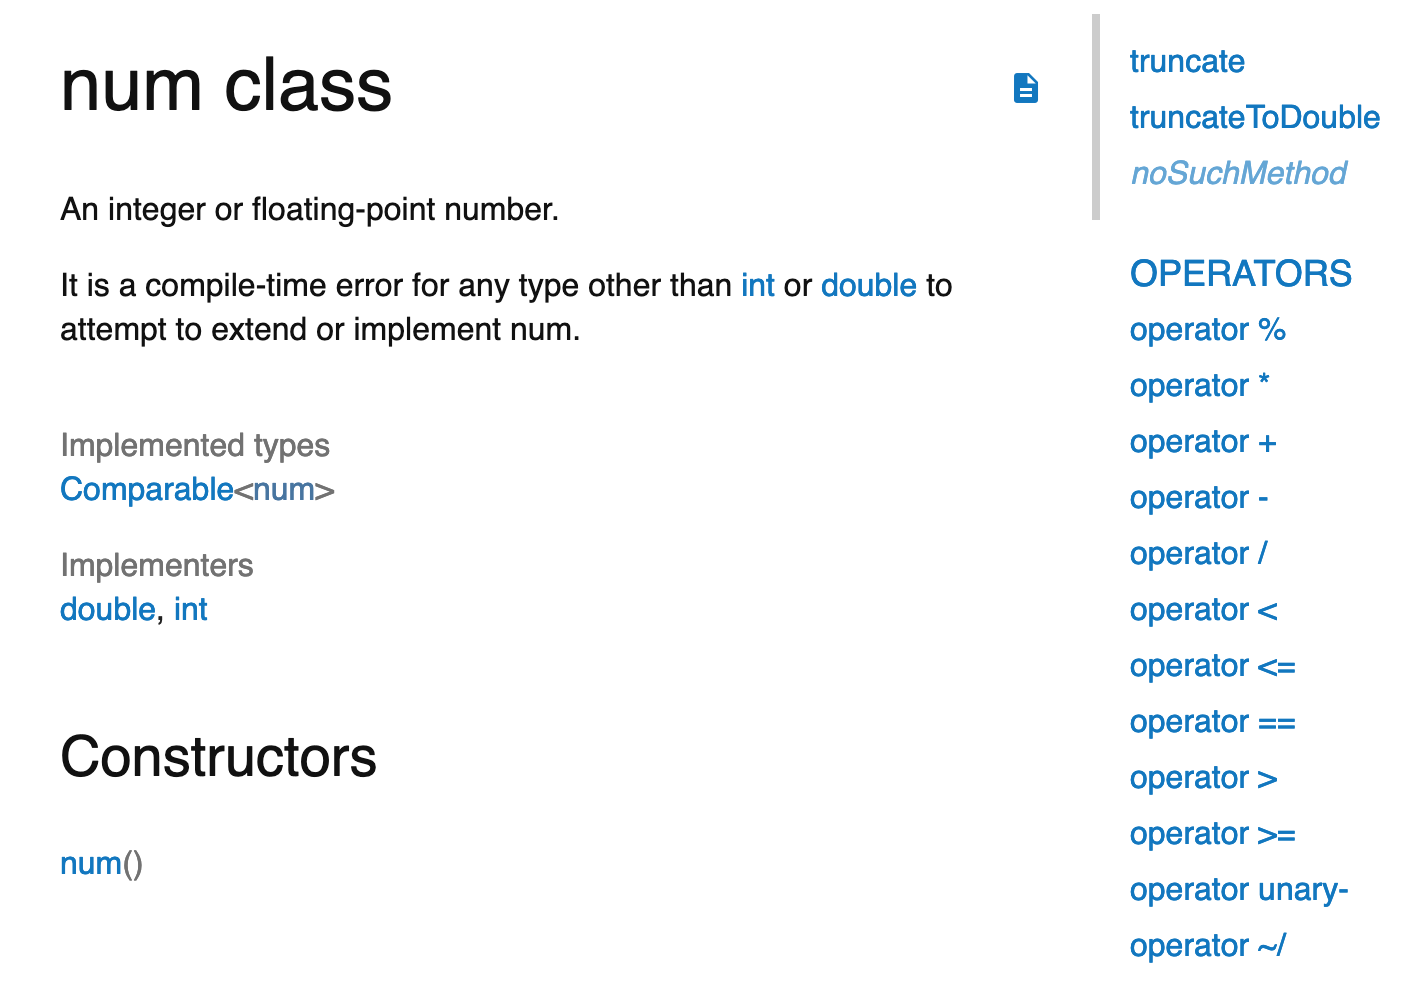
Task: Select operator % in sidebar
Action: pyautogui.click(x=1207, y=330)
